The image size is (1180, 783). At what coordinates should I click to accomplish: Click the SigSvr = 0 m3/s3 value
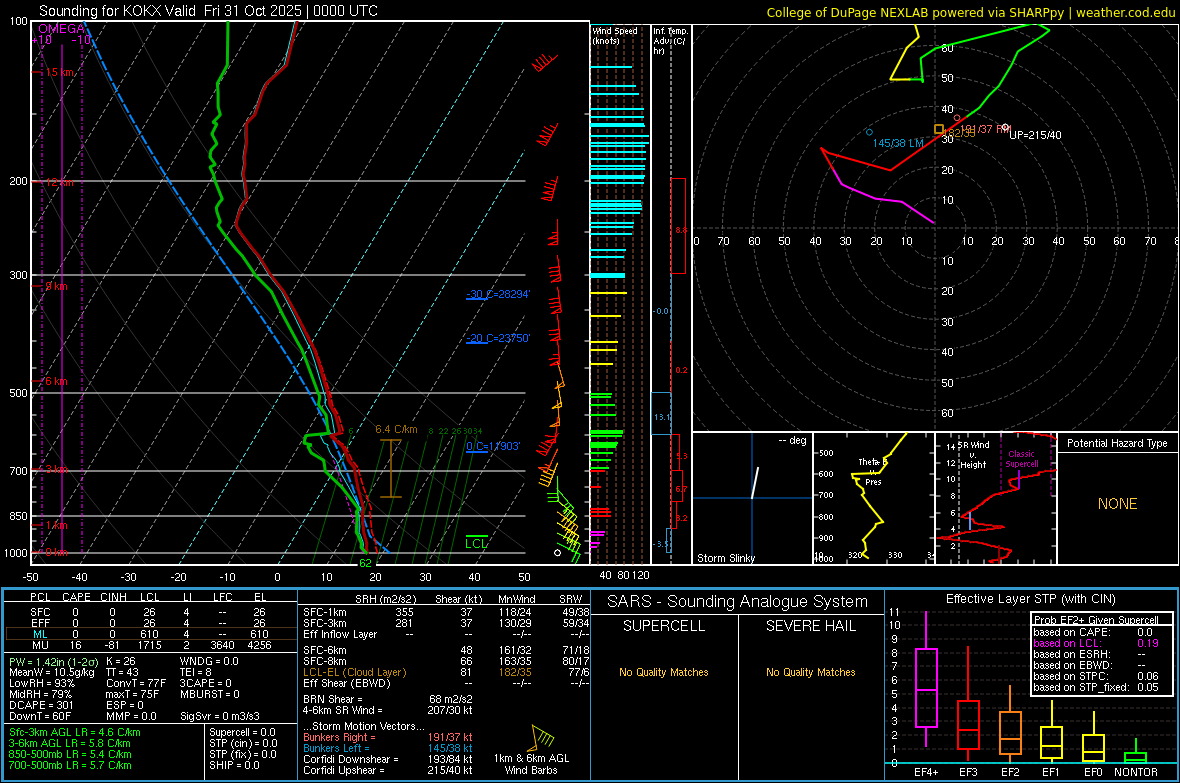[x=220, y=716]
